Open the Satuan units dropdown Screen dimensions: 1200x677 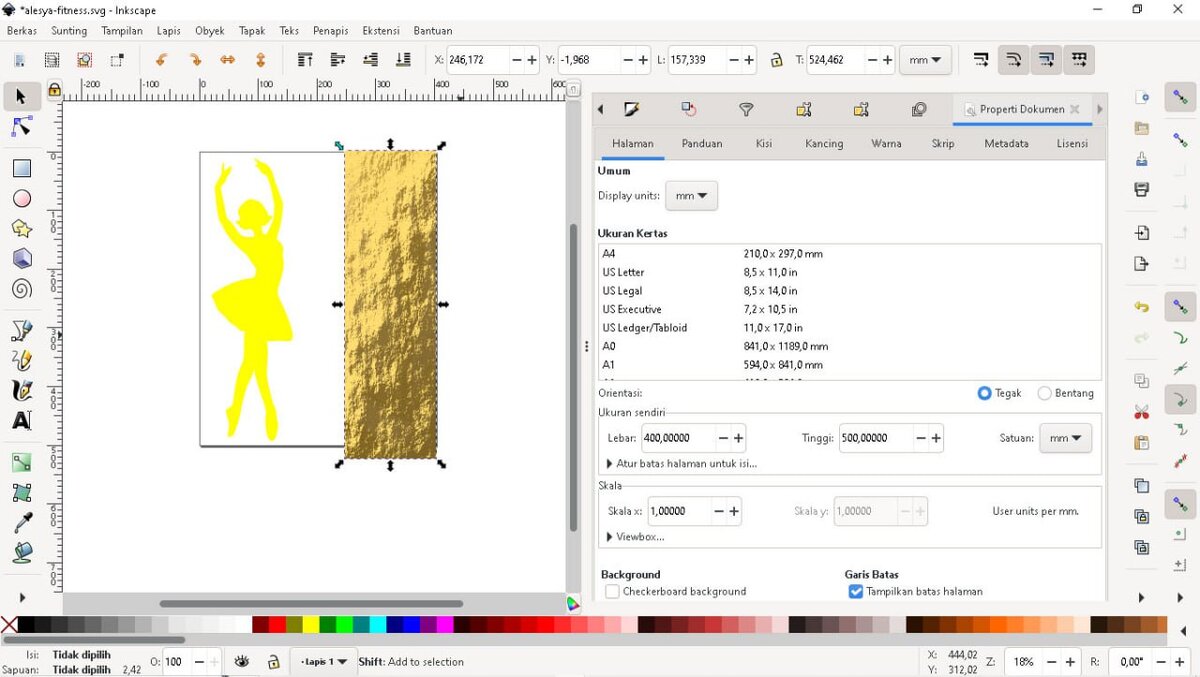click(x=1065, y=438)
